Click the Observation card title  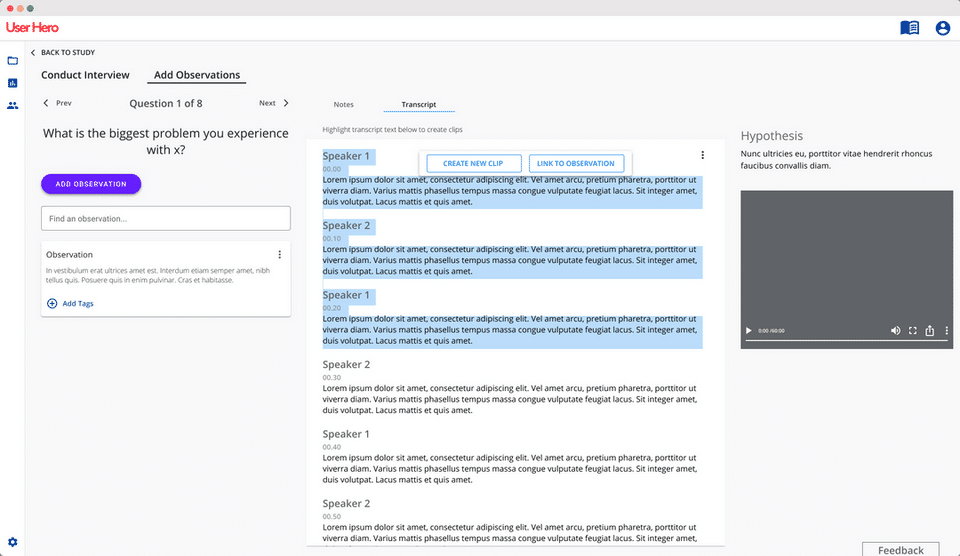point(69,255)
